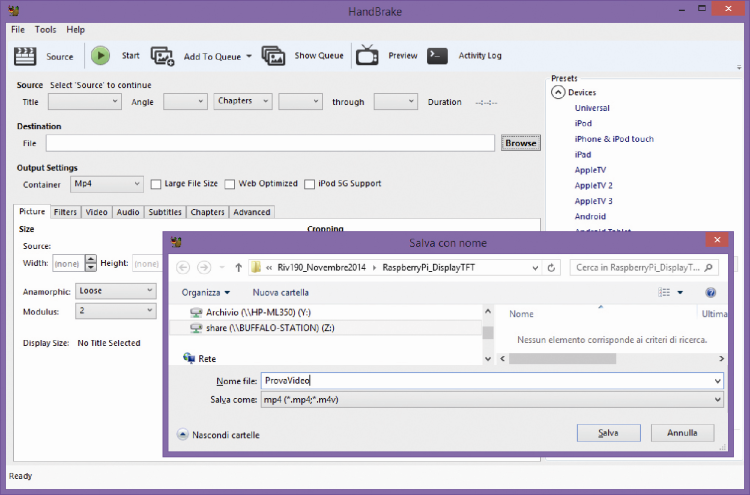Click Nuova cartella
The image size is (750, 495).
pyautogui.click(x=281, y=292)
